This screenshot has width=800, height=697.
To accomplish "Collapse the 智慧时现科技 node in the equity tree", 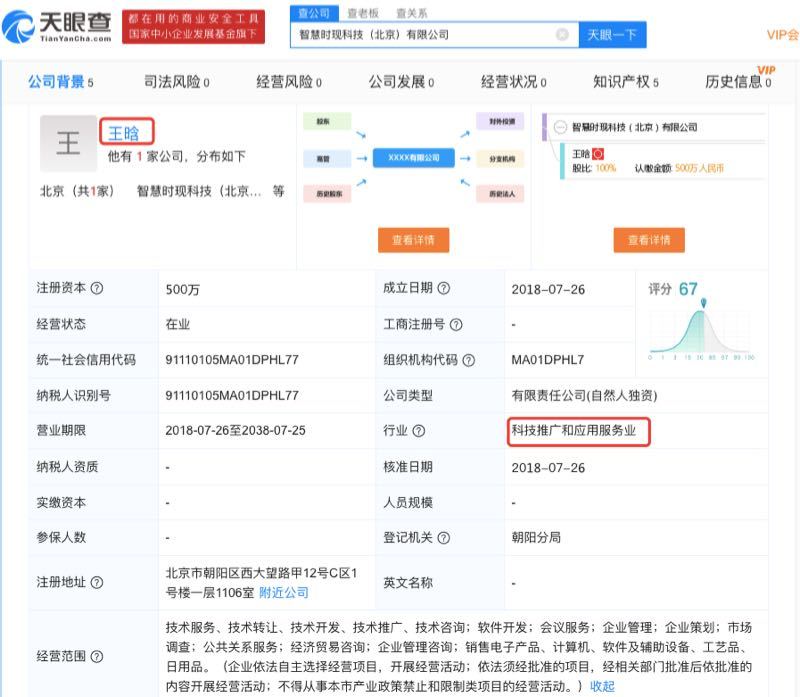I will click(x=561, y=126).
